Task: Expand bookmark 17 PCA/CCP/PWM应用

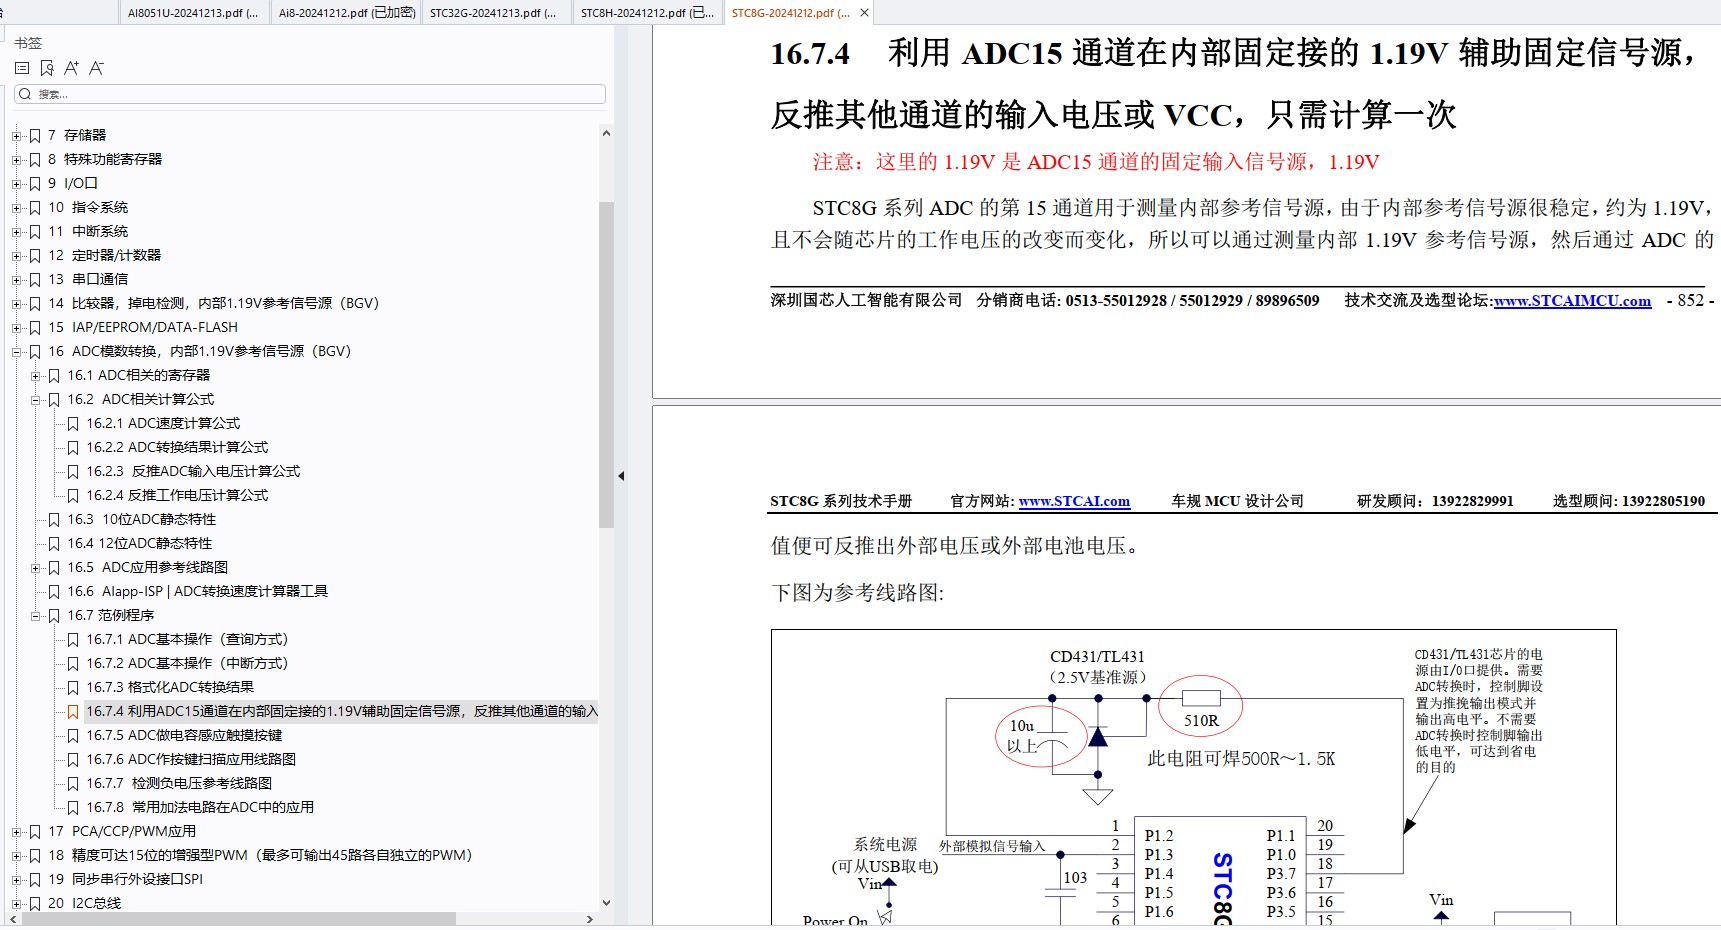Action: tap(16, 831)
